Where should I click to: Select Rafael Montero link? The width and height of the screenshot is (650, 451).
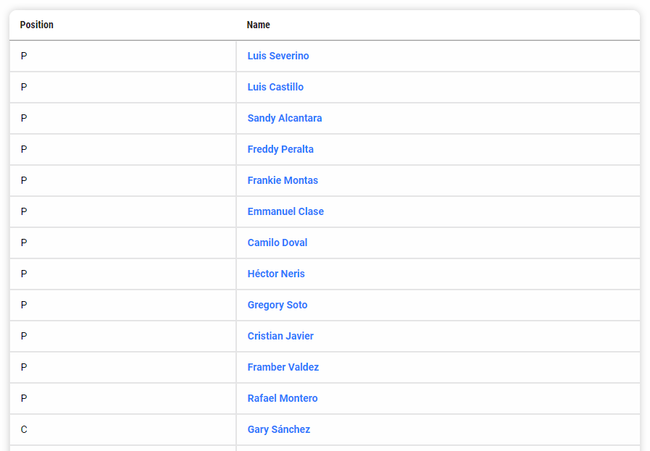[x=282, y=398]
